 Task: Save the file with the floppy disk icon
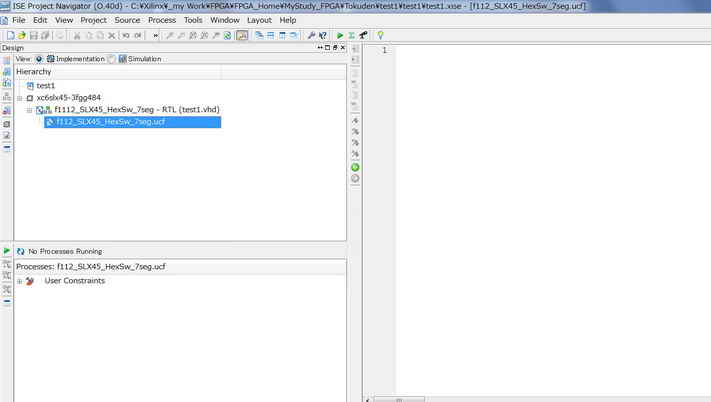click(x=34, y=35)
